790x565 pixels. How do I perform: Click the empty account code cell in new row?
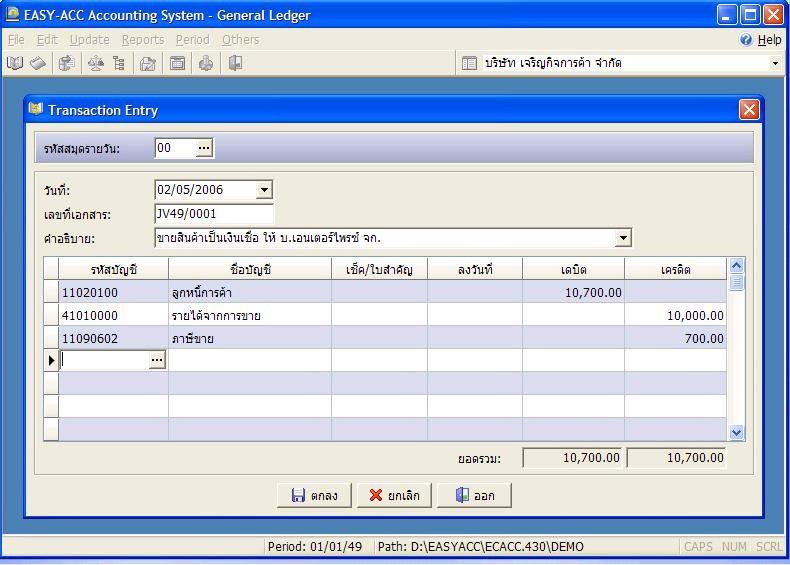click(105, 360)
